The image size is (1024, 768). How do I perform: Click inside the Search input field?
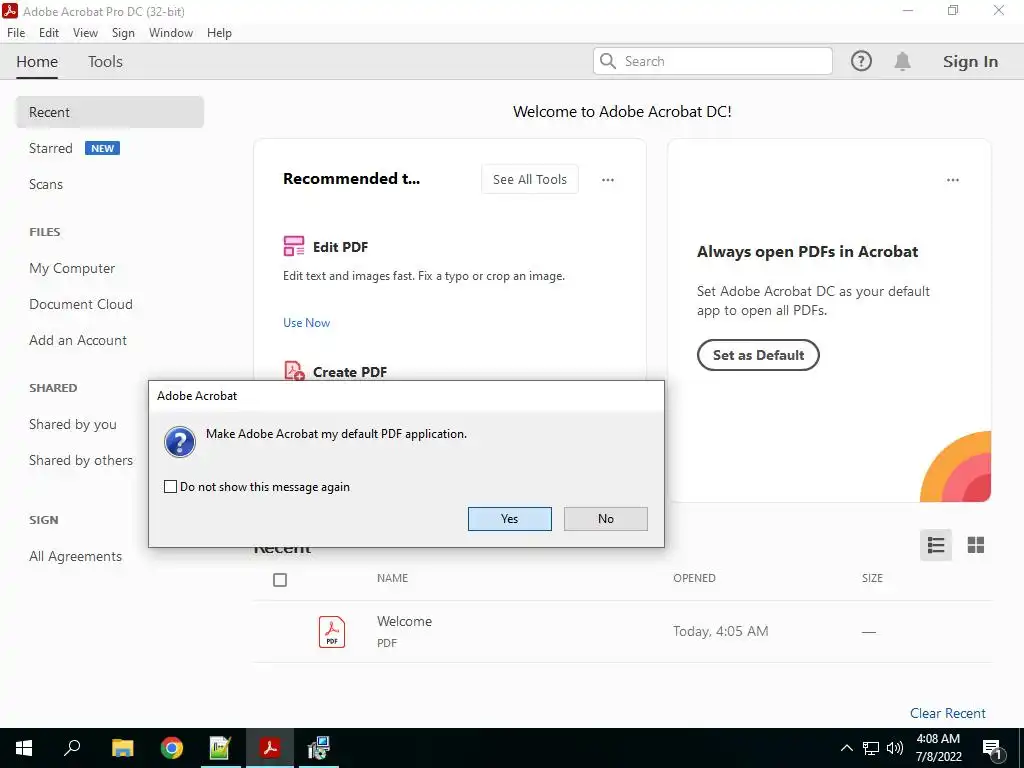tap(712, 61)
